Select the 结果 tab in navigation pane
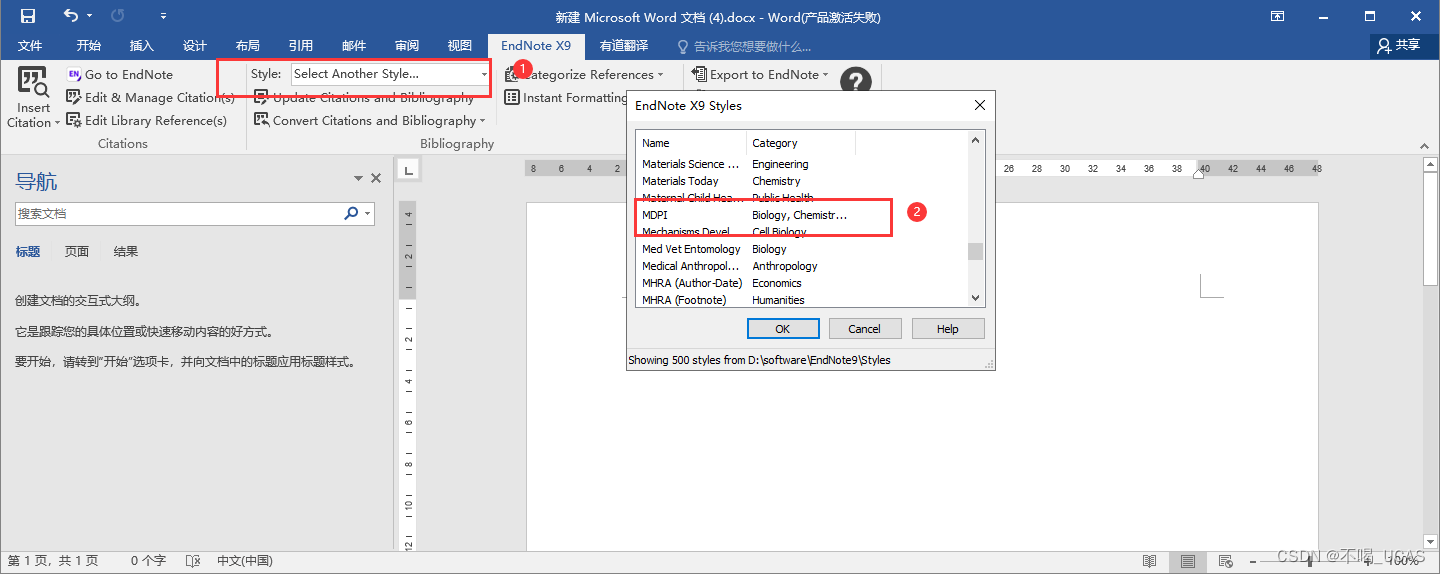1440x574 pixels. pos(126,252)
